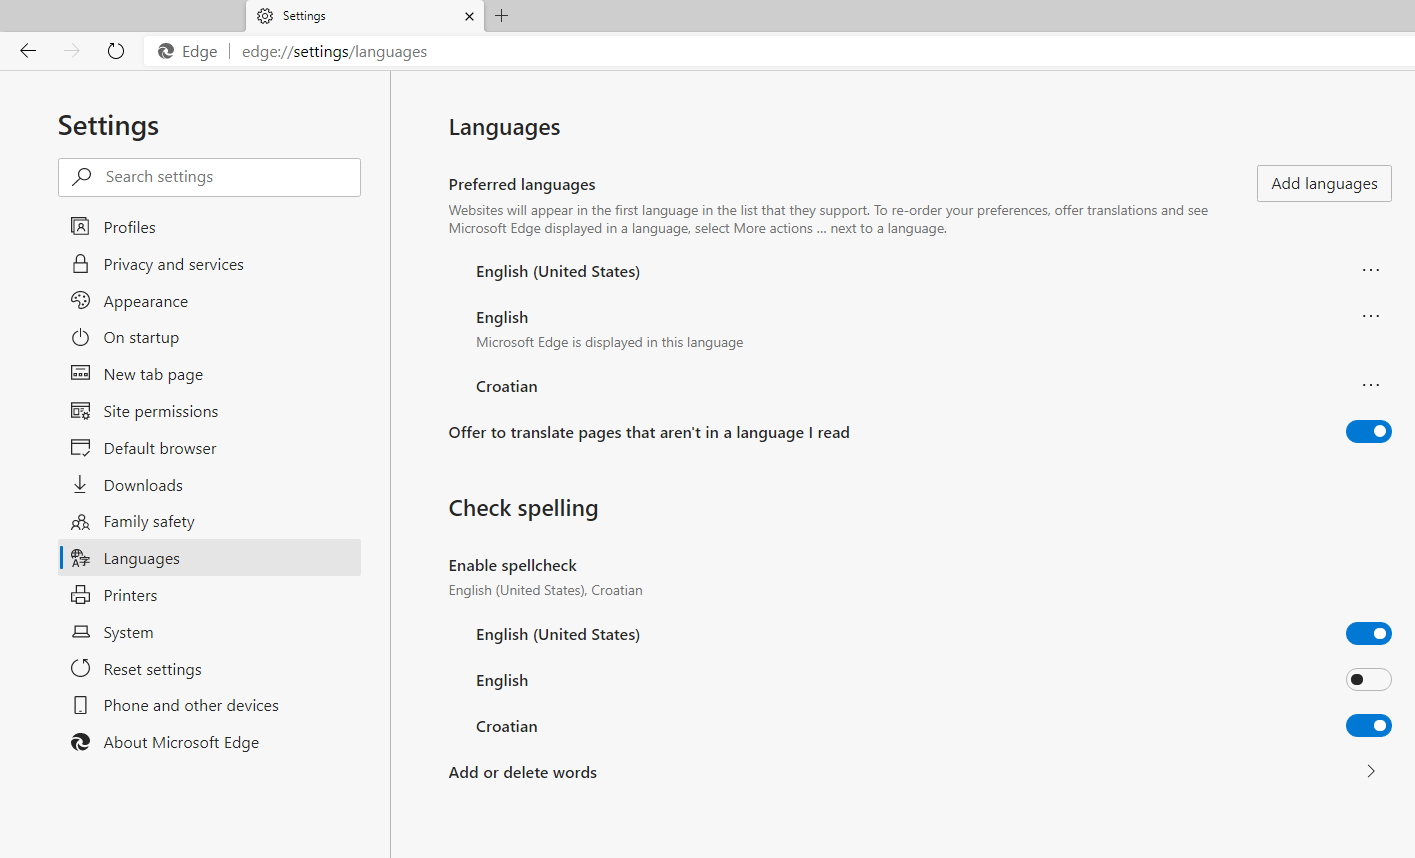This screenshot has height=858, width=1415.
Task: Click the Reset settings icon
Action: coord(80,668)
